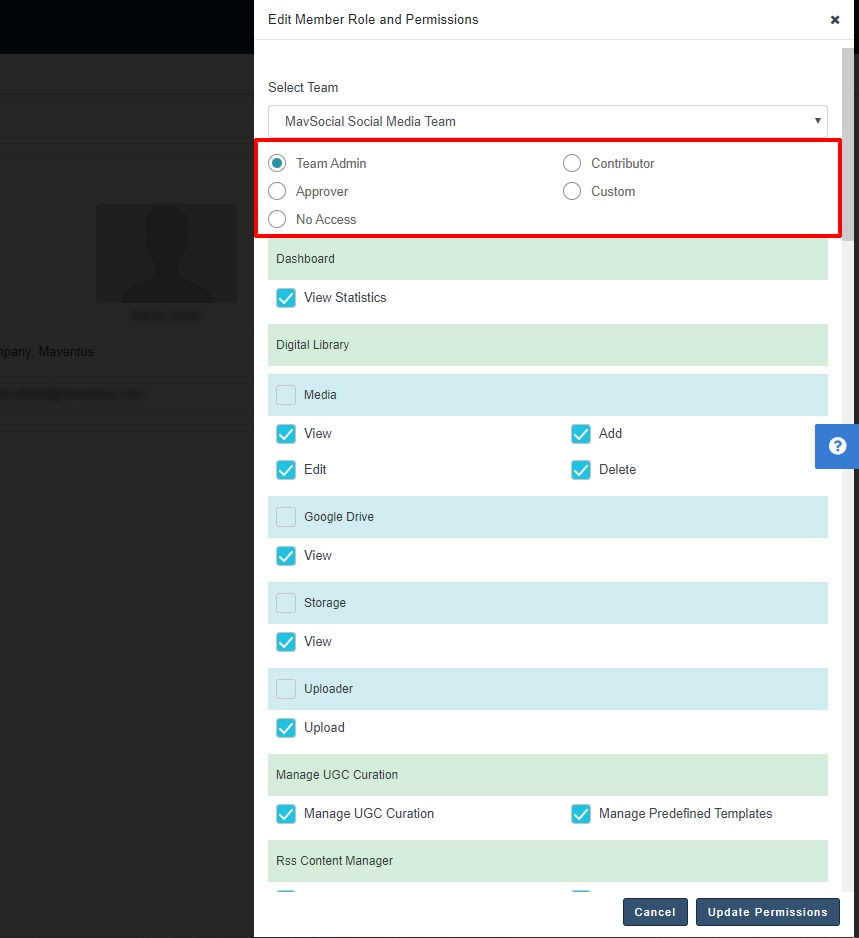The width and height of the screenshot is (859, 938).
Task: Check the Google Drive group checkbox
Action: 286,517
